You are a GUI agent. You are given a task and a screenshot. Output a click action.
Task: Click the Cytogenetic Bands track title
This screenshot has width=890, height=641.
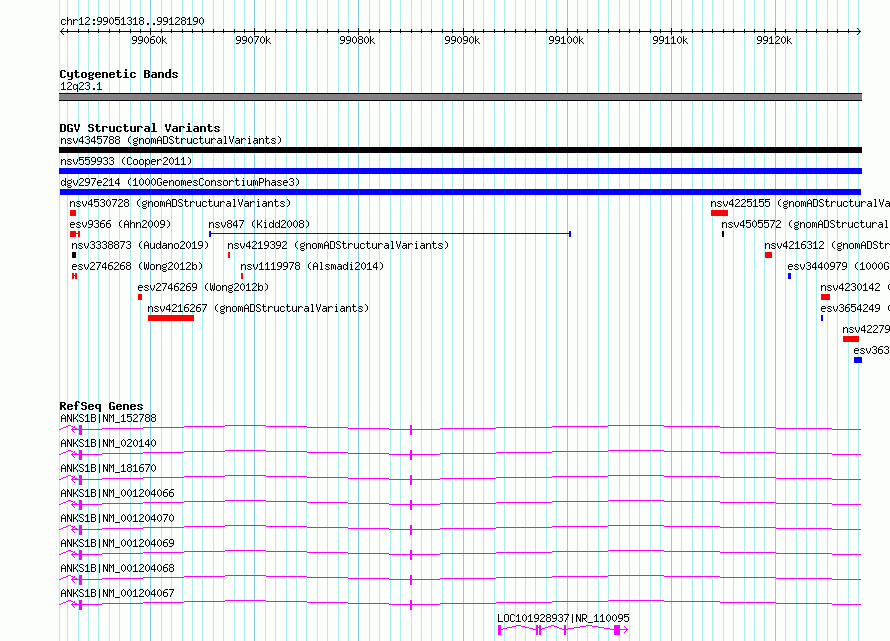point(119,74)
